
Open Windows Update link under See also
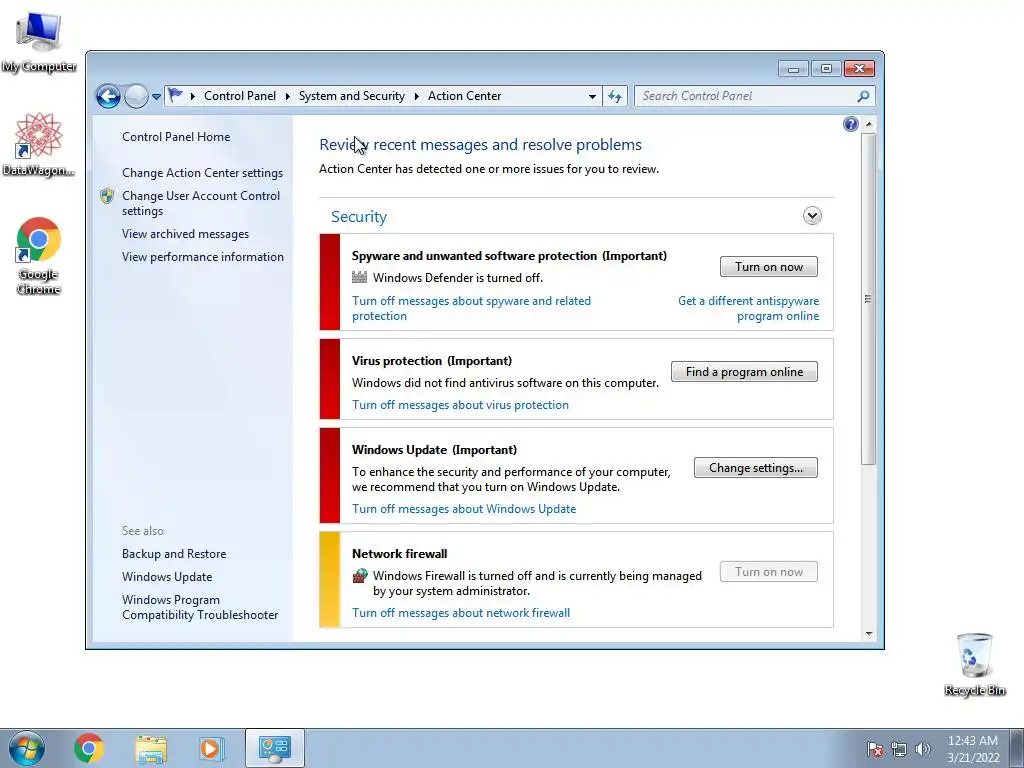pos(167,577)
